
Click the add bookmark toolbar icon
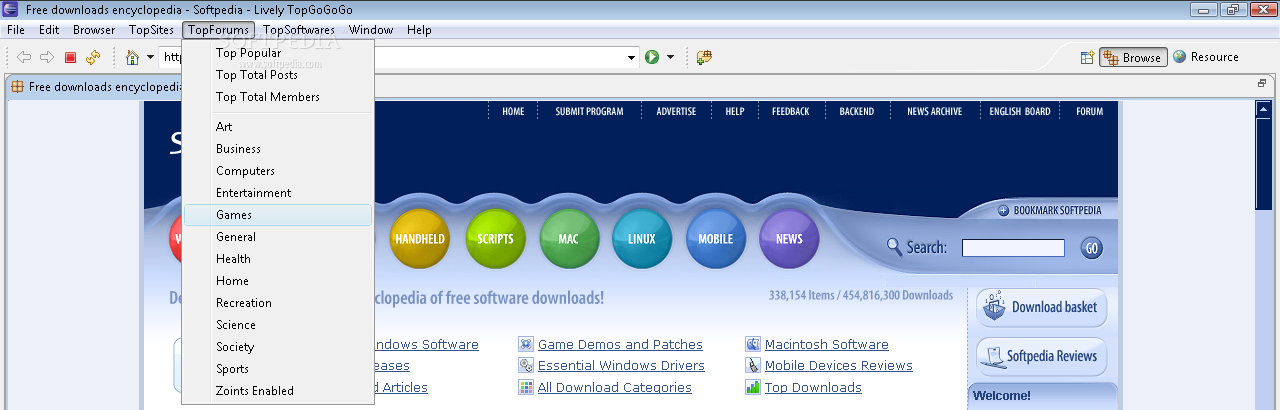(x=704, y=58)
